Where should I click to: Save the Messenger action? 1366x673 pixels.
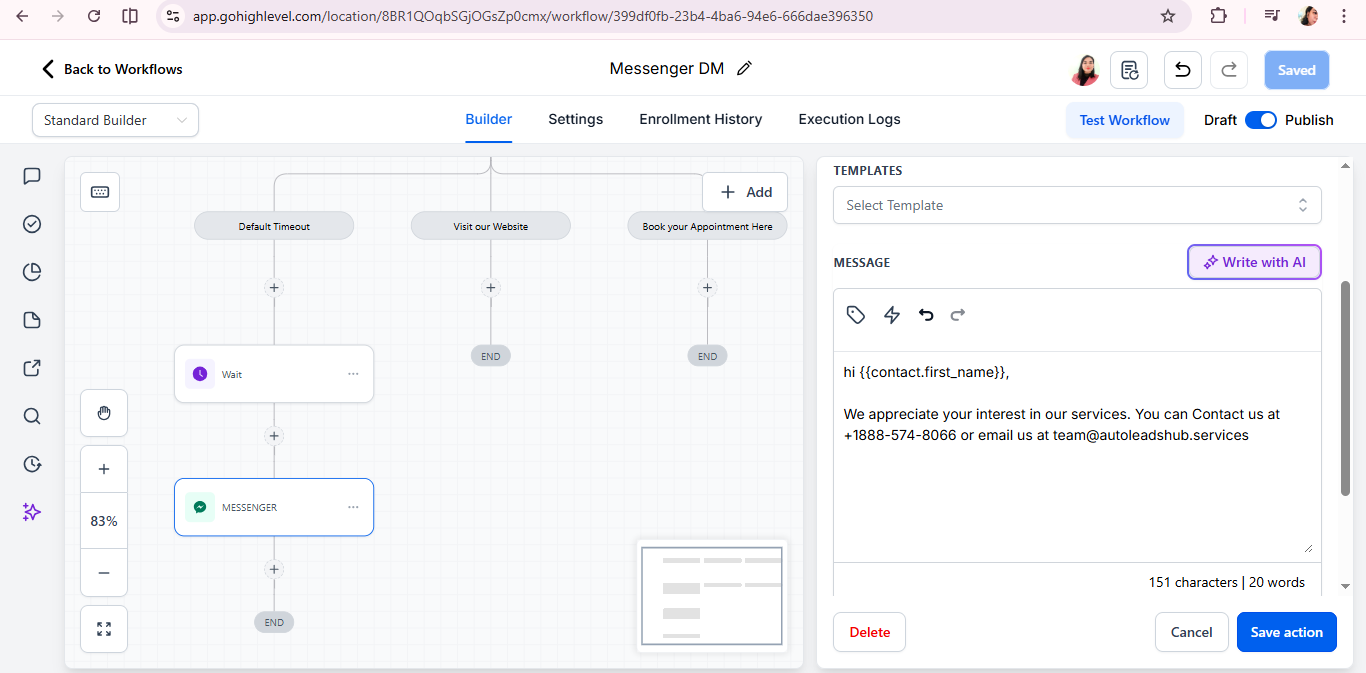[1286, 631]
